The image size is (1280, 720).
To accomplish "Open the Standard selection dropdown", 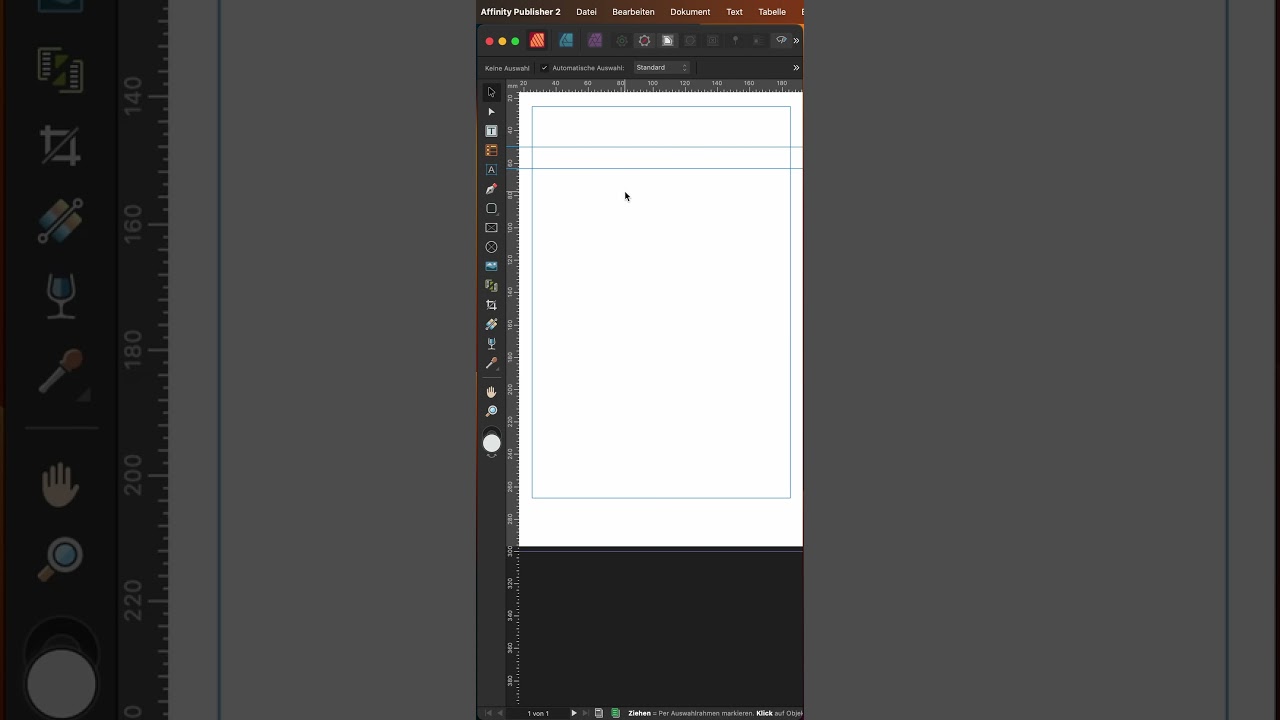I will [662, 68].
